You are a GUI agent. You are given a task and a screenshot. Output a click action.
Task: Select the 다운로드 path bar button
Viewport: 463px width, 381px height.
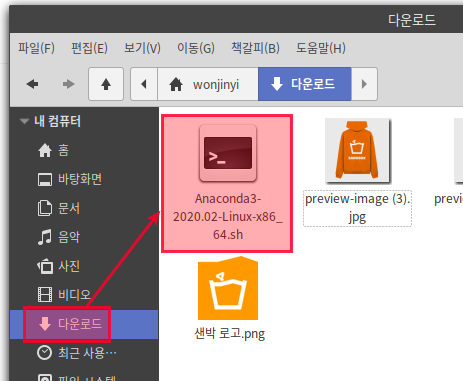point(305,84)
